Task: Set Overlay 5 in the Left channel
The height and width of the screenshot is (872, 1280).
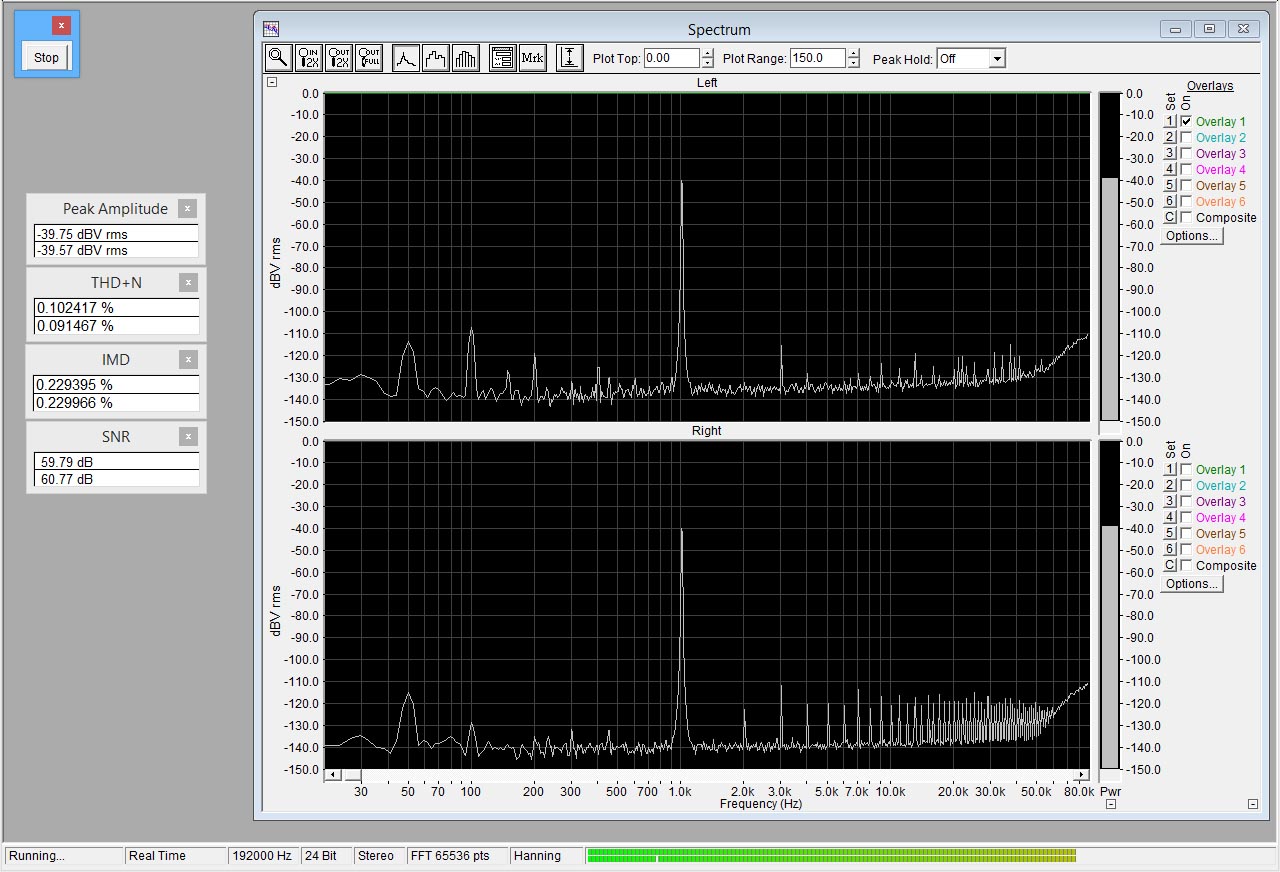Action: pyautogui.click(x=1170, y=185)
